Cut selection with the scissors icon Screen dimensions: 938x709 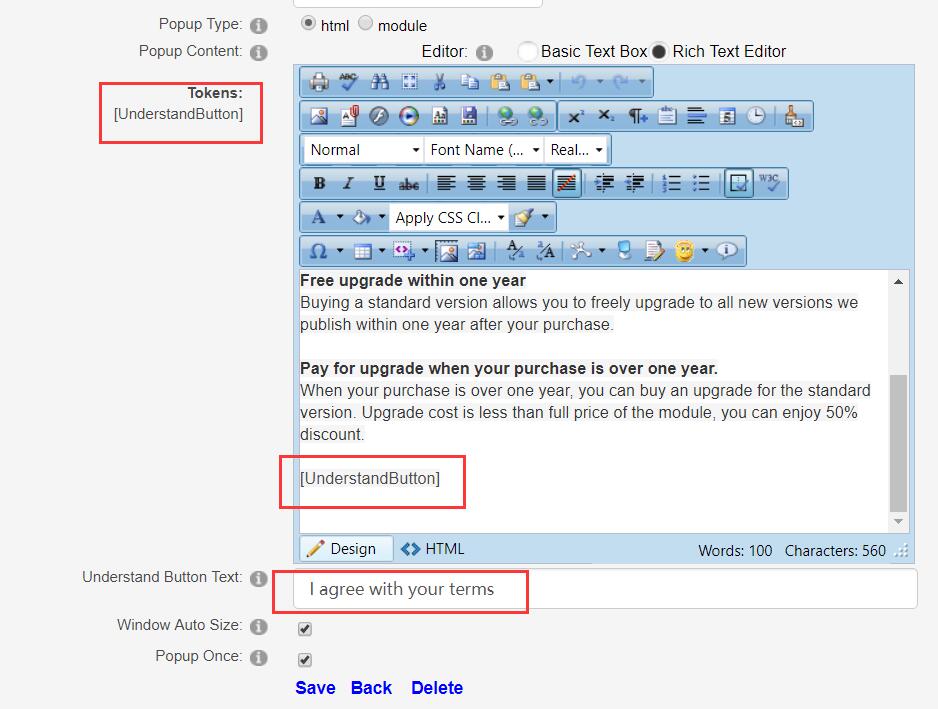click(x=440, y=81)
